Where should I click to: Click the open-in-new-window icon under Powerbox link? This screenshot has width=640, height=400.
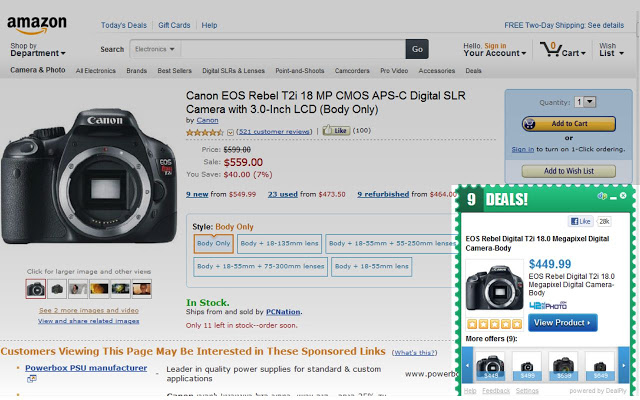pos(31,379)
